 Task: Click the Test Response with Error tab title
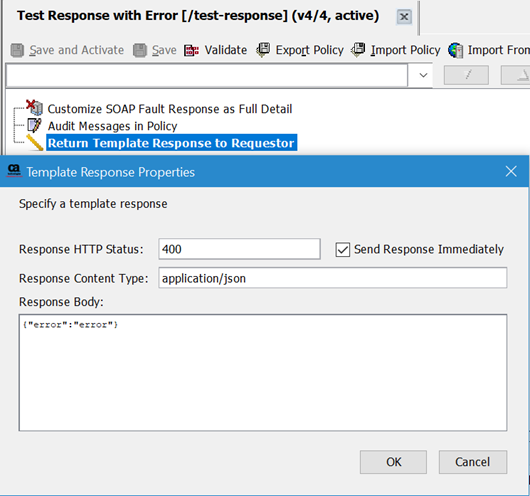pos(198,16)
